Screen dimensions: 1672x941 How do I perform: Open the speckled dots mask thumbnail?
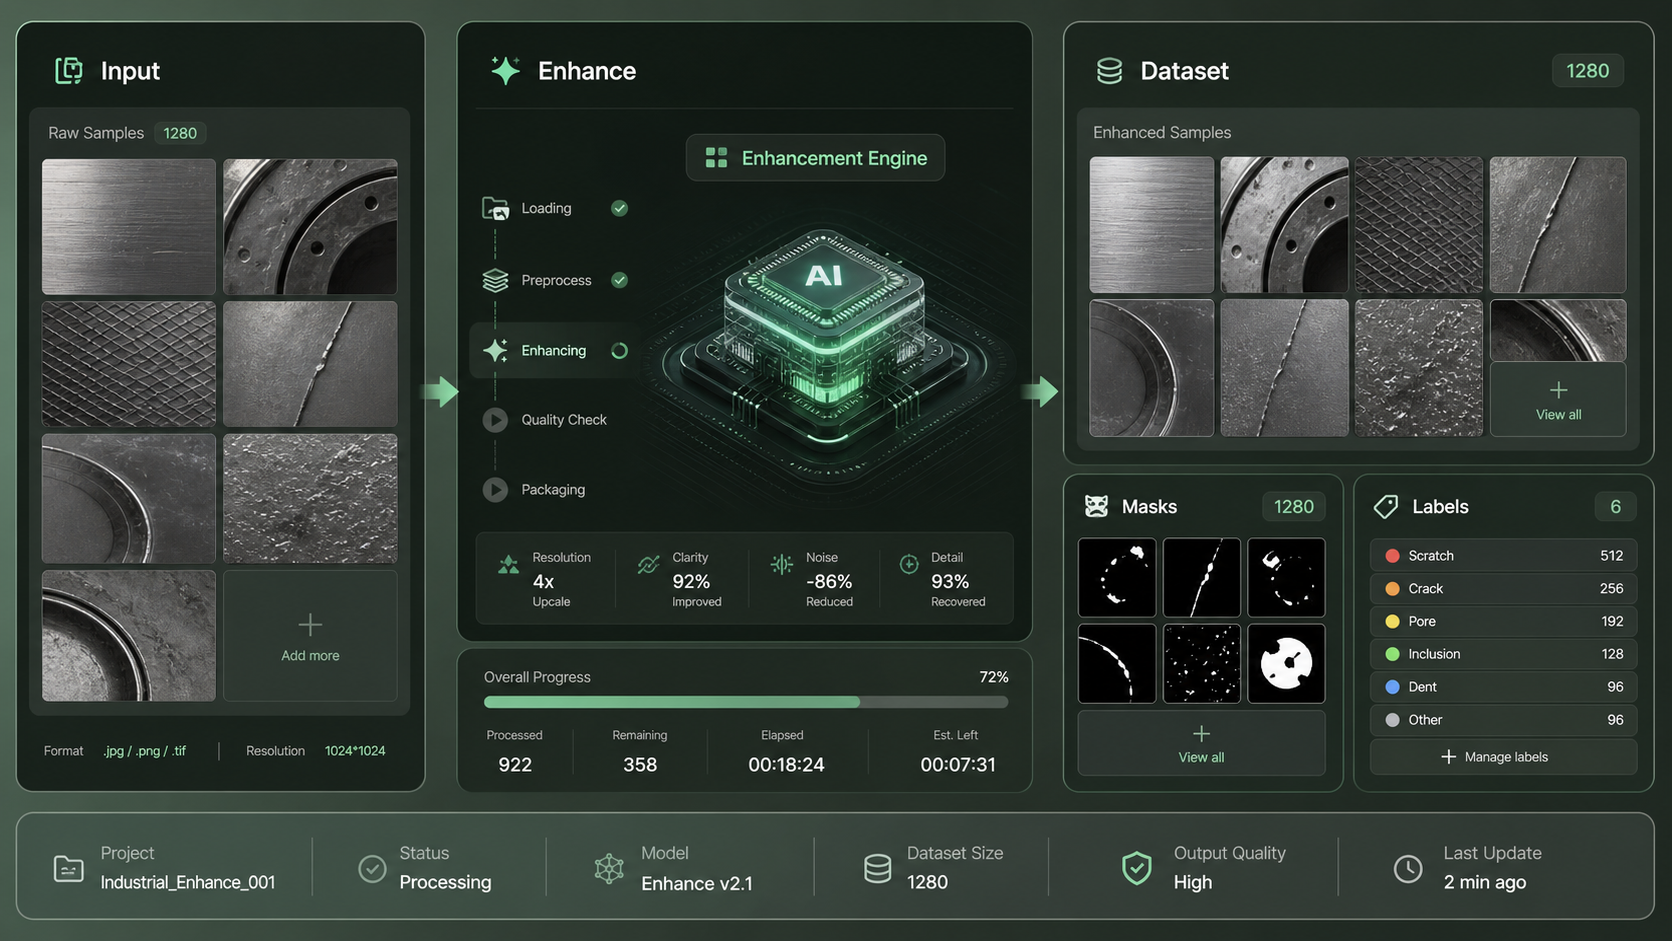pyautogui.click(x=1201, y=664)
